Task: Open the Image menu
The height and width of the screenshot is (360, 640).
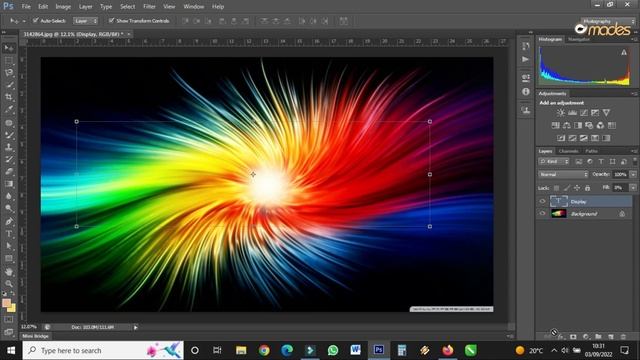Action: (x=63, y=7)
